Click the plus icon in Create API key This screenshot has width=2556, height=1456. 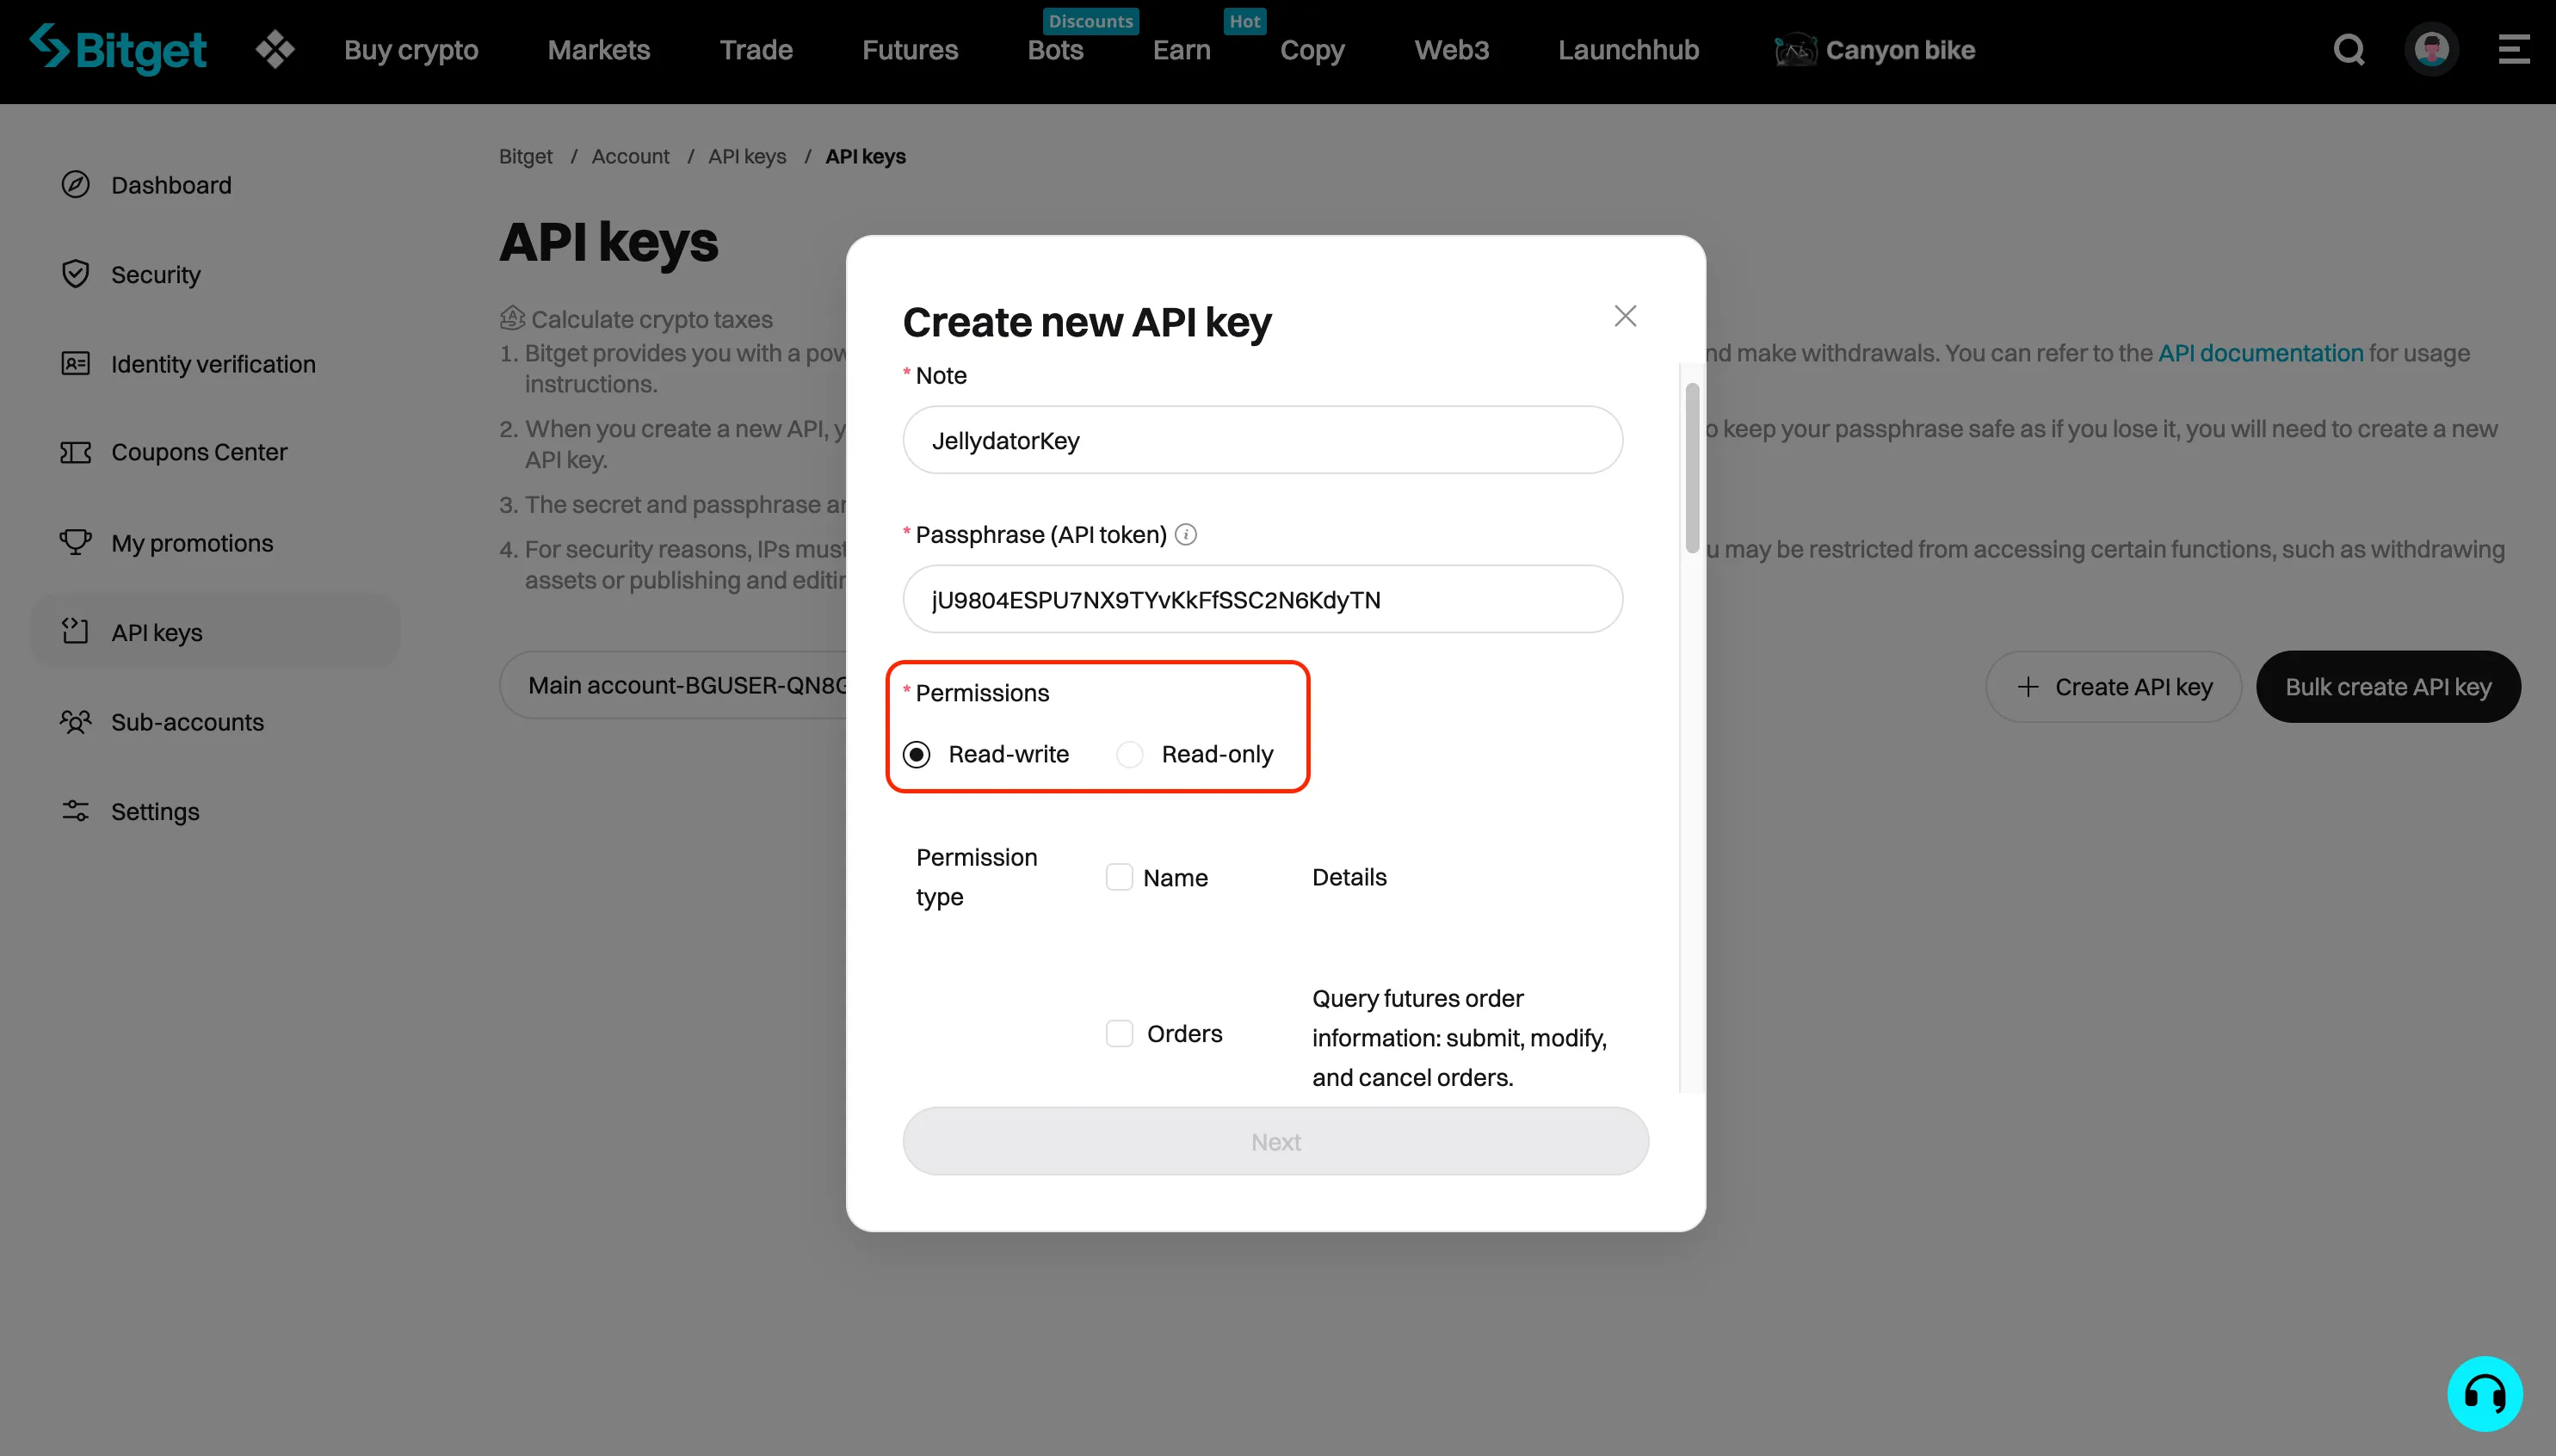[2028, 687]
